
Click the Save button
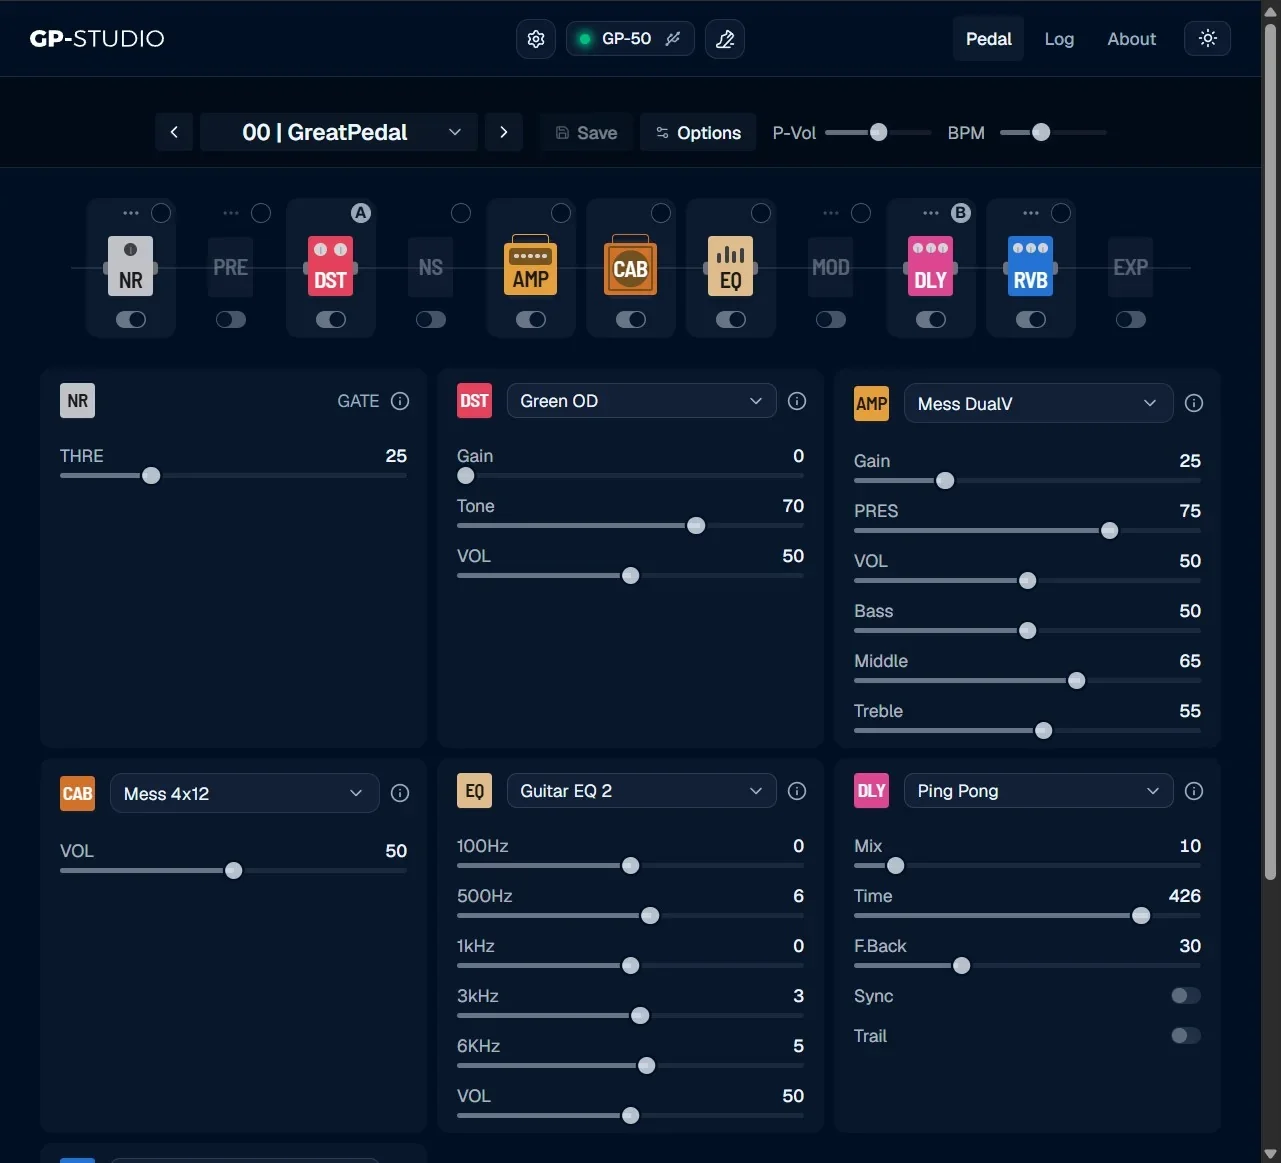click(587, 132)
